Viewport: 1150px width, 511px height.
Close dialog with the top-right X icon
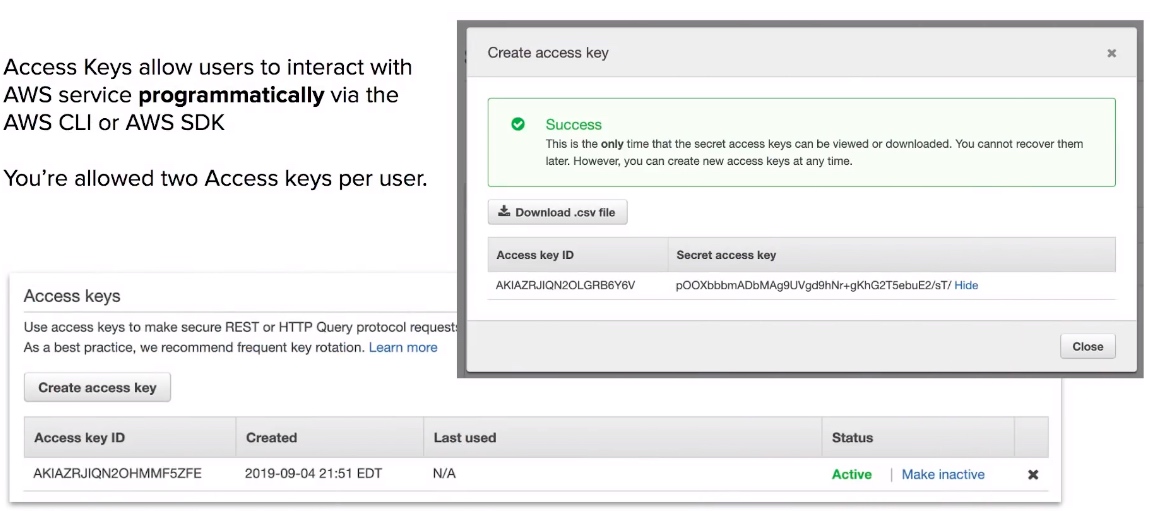(x=1111, y=53)
